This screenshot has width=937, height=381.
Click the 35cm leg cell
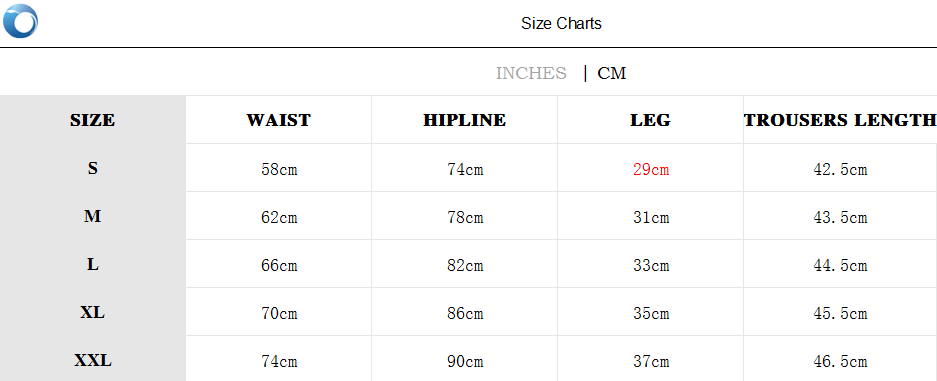(651, 314)
